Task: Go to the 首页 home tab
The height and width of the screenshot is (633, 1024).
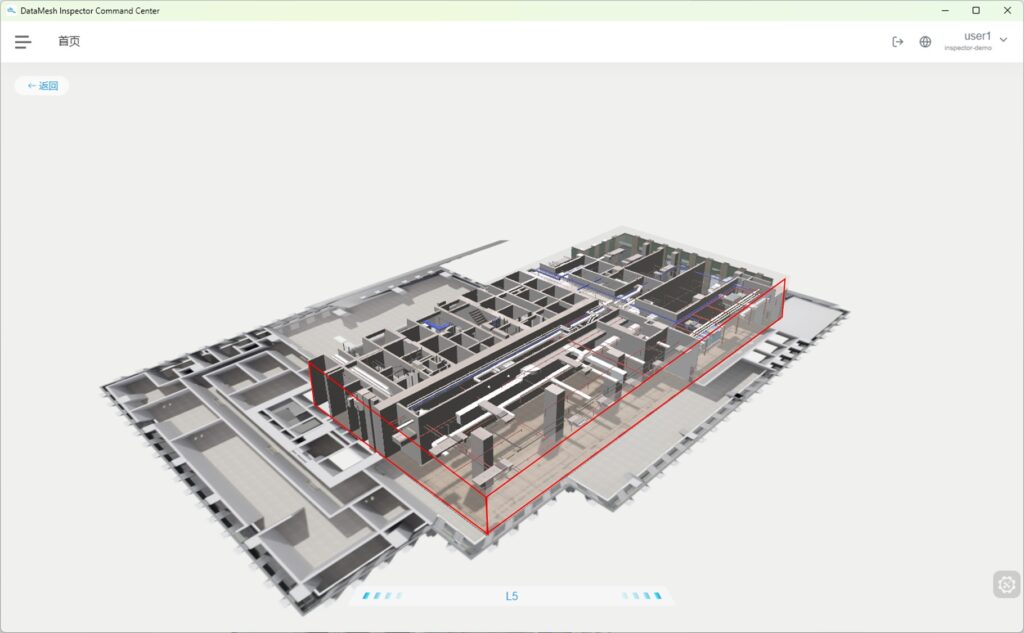Action: (x=69, y=42)
